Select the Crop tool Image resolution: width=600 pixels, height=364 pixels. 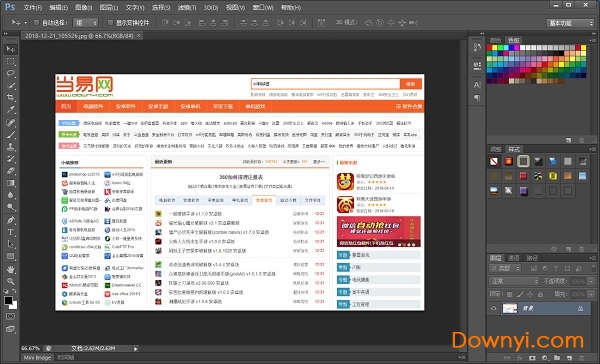[x=10, y=97]
